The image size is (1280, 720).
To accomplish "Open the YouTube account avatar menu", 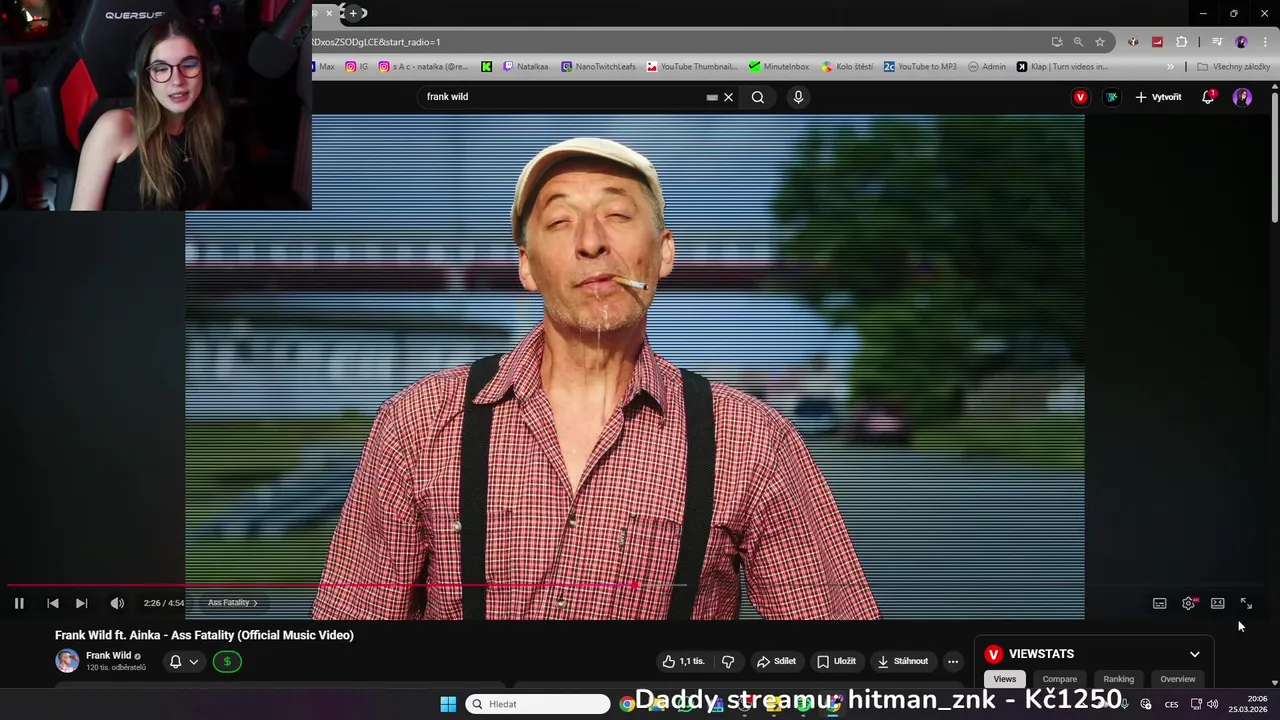I will pyautogui.click(x=1242, y=97).
